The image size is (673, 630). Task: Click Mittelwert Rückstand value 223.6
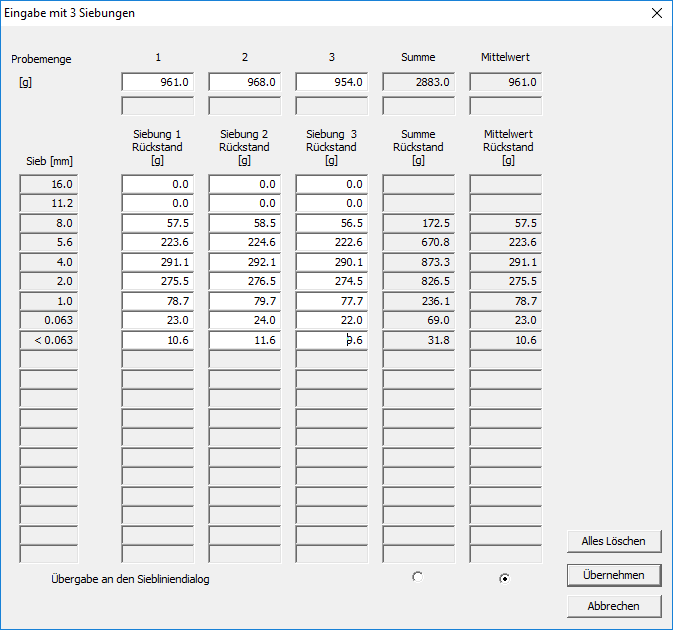[506, 242]
